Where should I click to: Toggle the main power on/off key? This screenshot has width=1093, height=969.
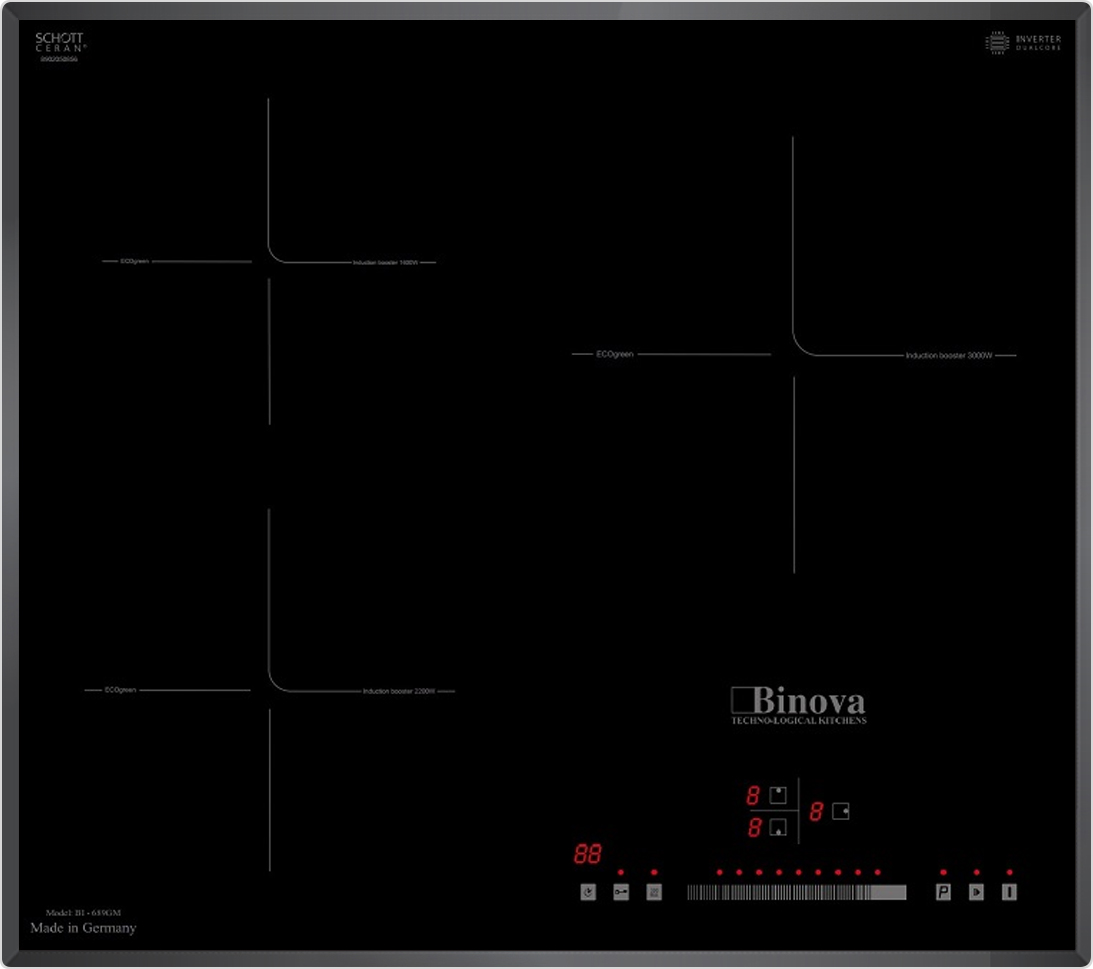tap(1009, 892)
